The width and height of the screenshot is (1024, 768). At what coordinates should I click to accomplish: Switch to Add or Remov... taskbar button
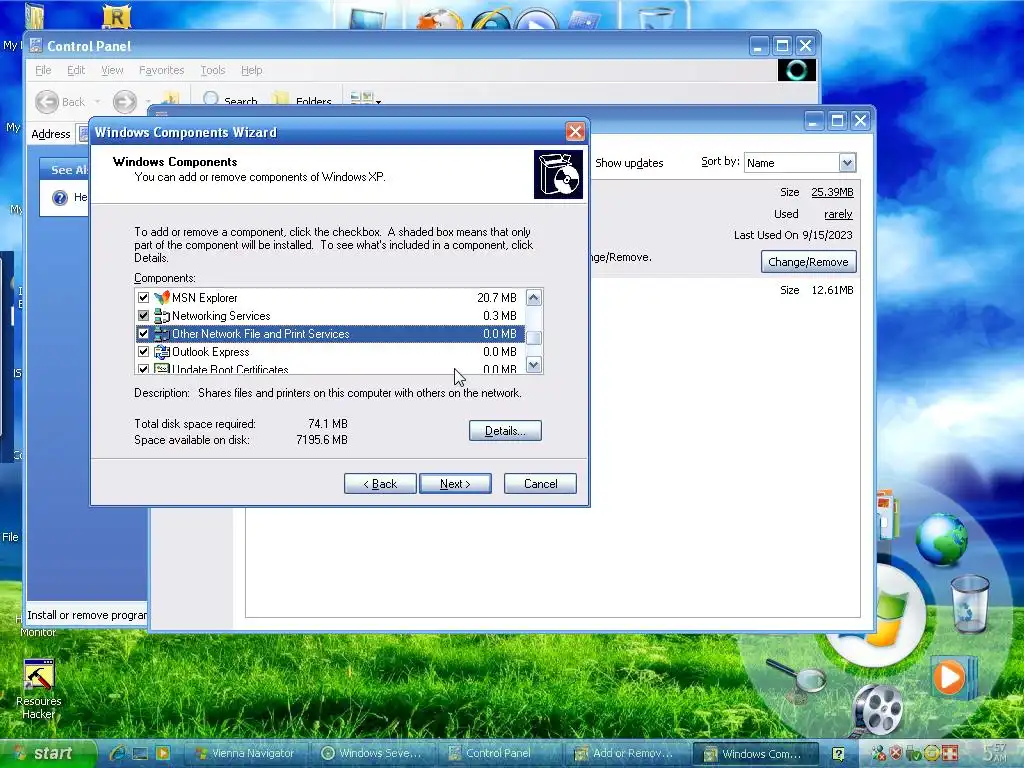coord(624,754)
